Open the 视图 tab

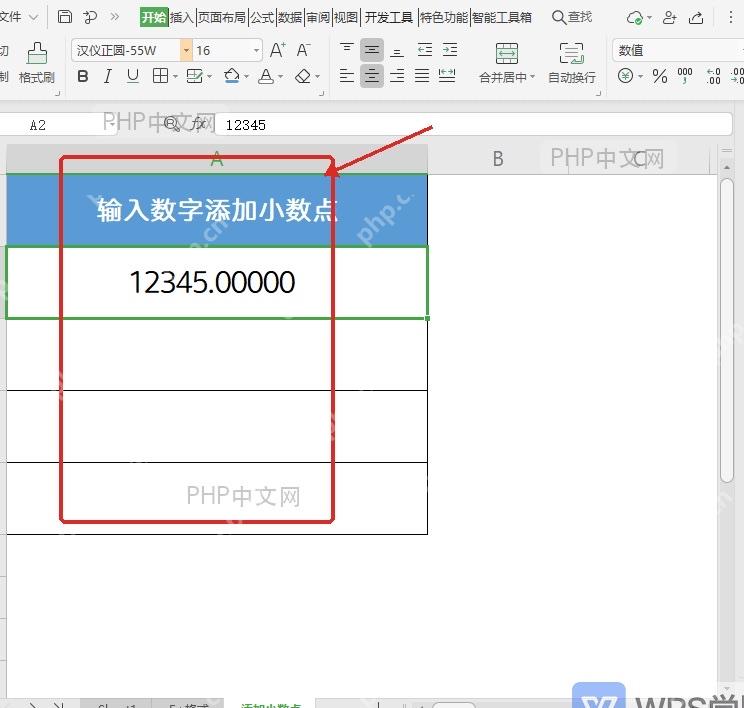coord(346,18)
